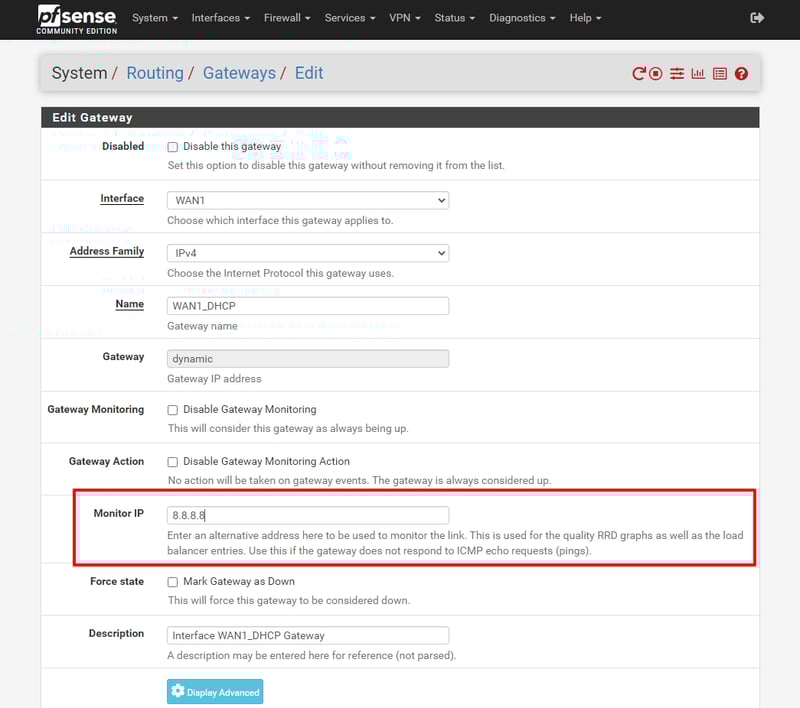Click the logout icon in top navbar
Image resolution: width=800 pixels, height=708 pixels.
757,18
